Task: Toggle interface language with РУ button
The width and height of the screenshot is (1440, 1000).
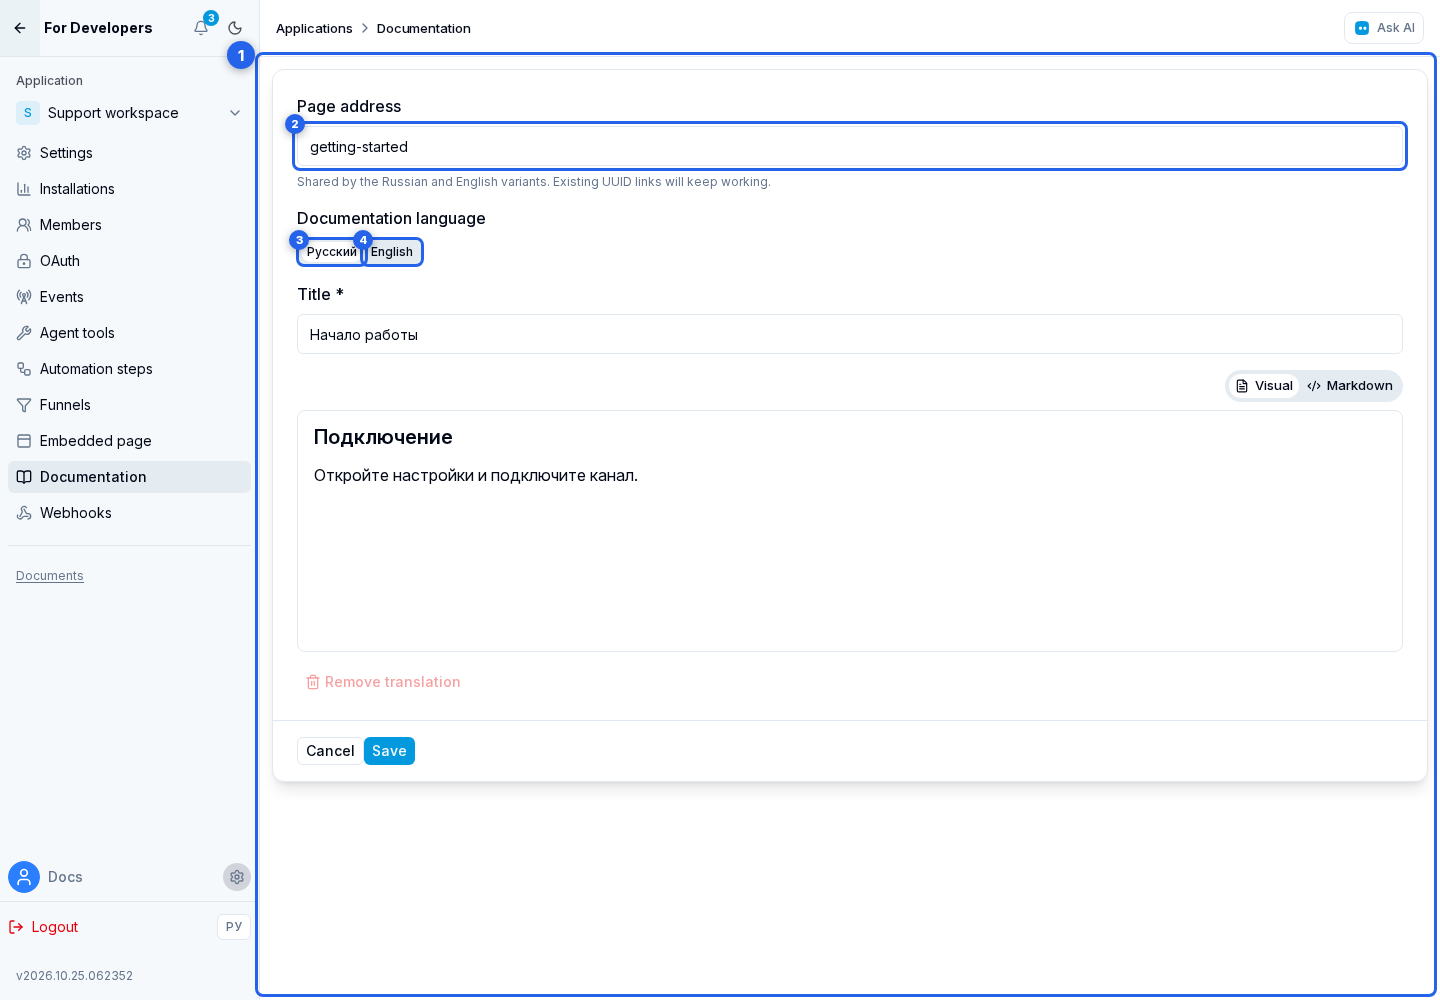Action: click(234, 927)
